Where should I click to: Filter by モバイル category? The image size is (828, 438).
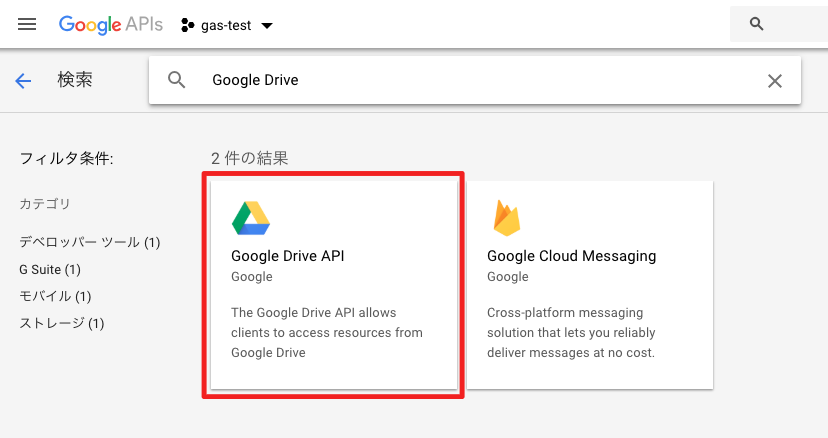55,296
